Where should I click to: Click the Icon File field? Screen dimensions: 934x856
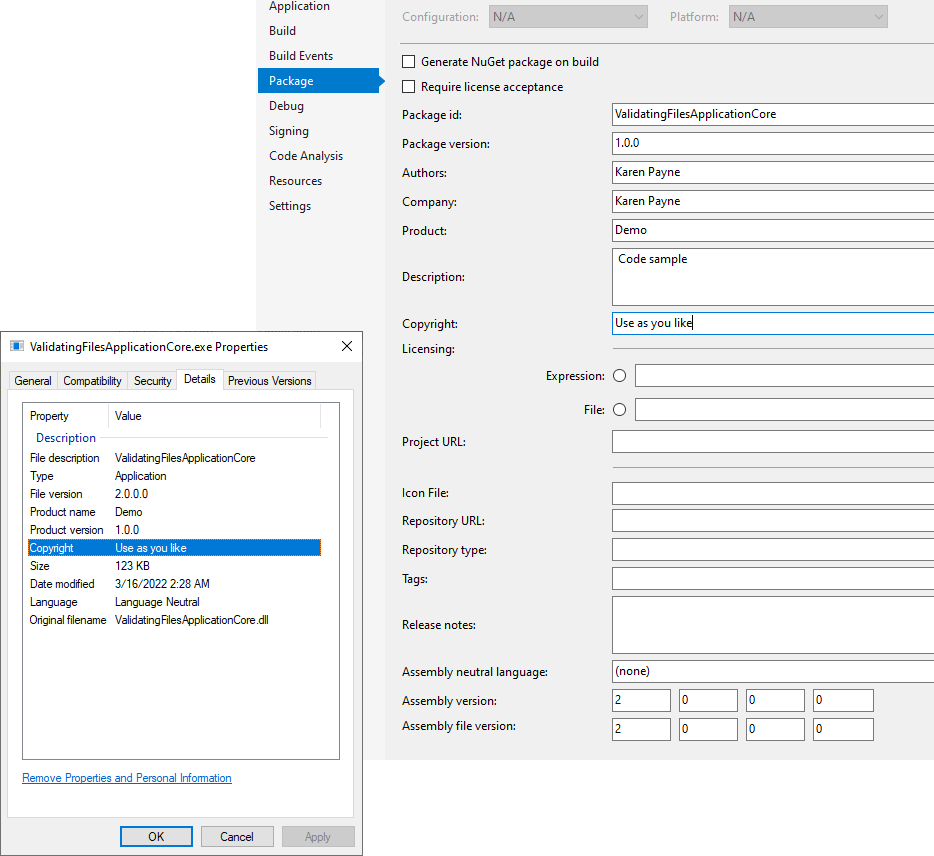(x=773, y=493)
